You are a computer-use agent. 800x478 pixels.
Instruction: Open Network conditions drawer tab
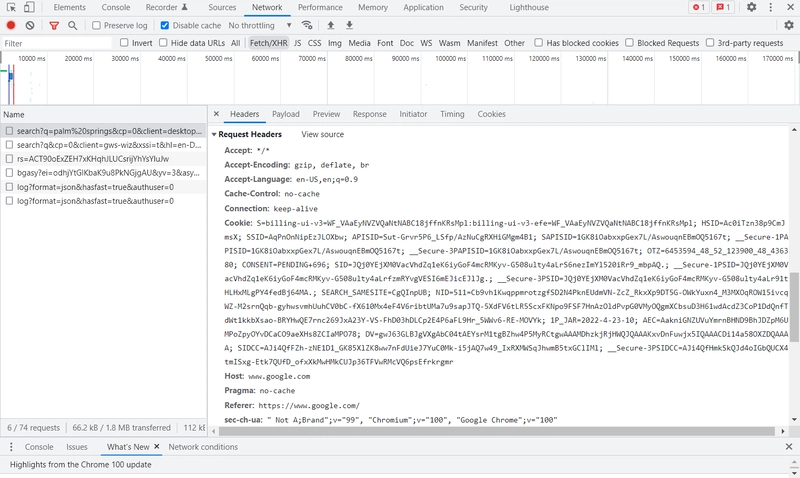tap(203, 447)
